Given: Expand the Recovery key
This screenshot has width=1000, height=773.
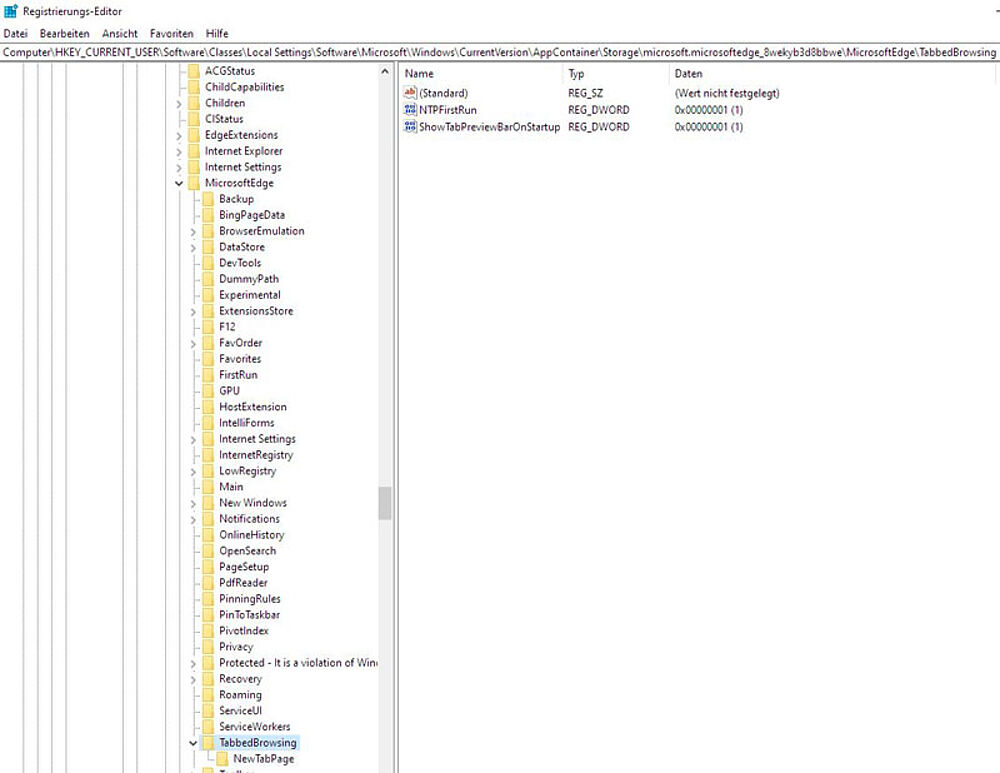Looking at the screenshot, I should tap(193, 679).
